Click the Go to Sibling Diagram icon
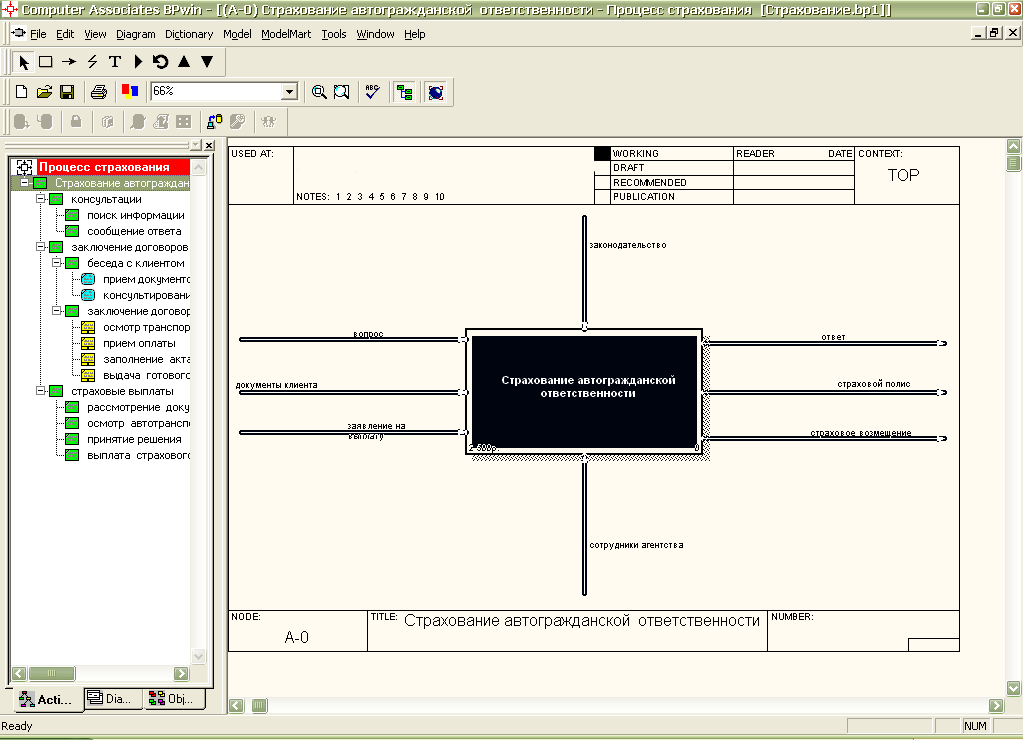The image size is (1023, 740). click(160, 62)
